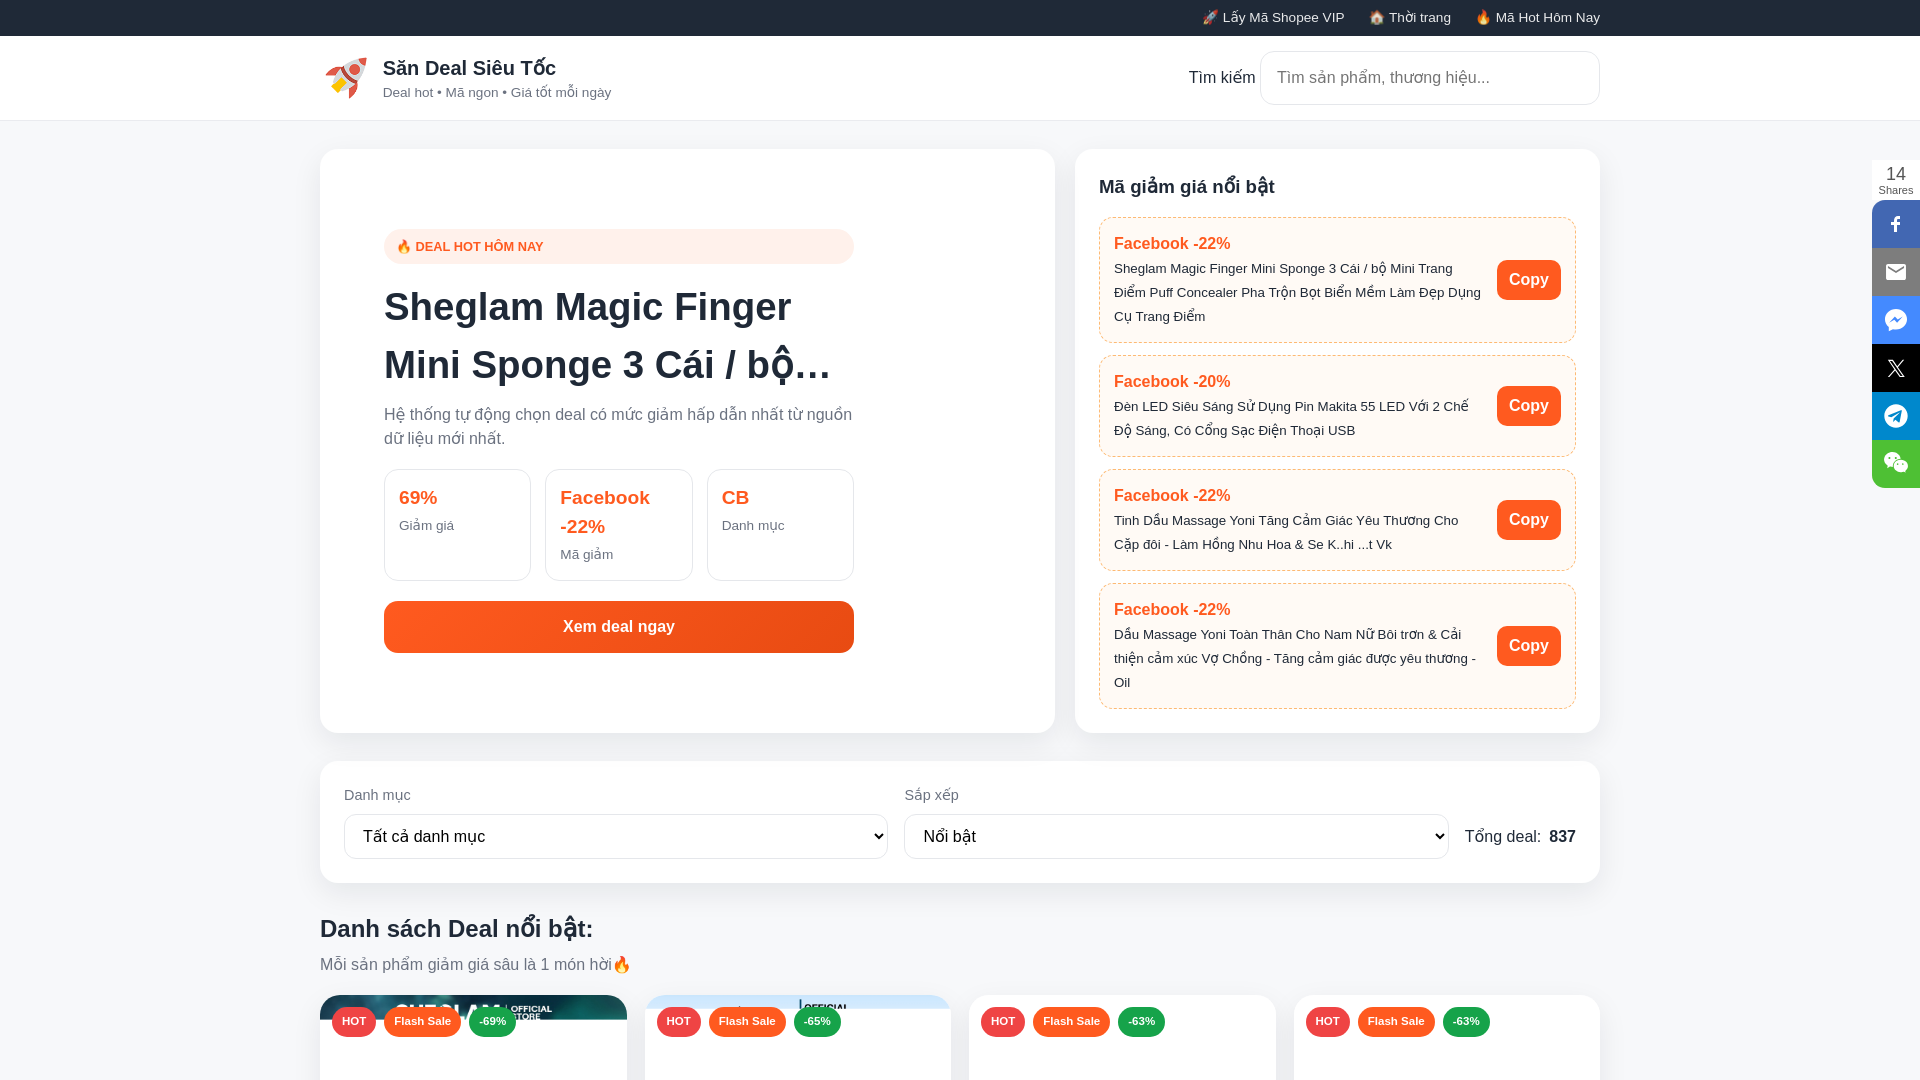Screen dimensions: 1920x1080
Task: Copy the Dầu Massage Yoni Toàn Thân code
Action: pyautogui.click(x=1529, y=646)
